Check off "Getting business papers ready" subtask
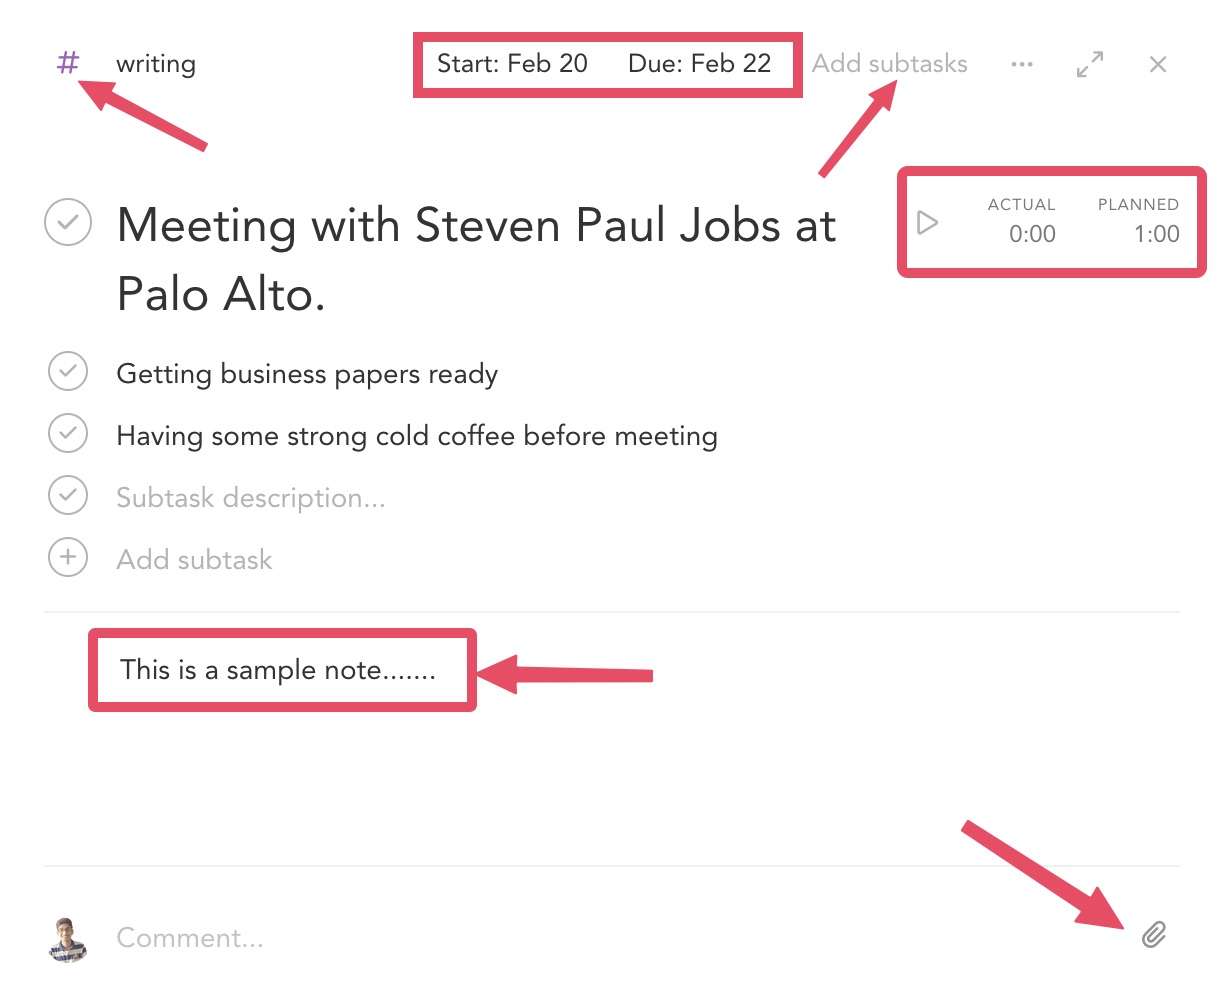The width and height of the screenshot is (1224, 1006). (68, 372)
